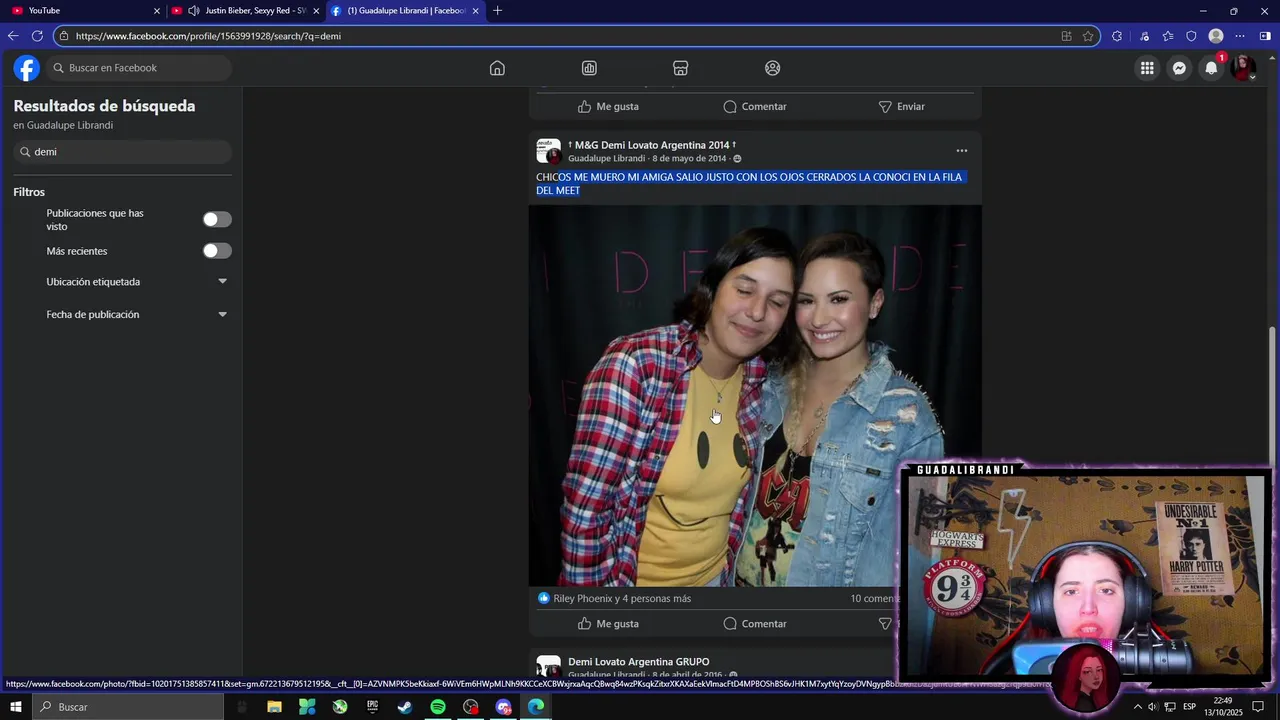Open the Marketplace storefront icon
The image size is (1280, 720).
[680, 68]
